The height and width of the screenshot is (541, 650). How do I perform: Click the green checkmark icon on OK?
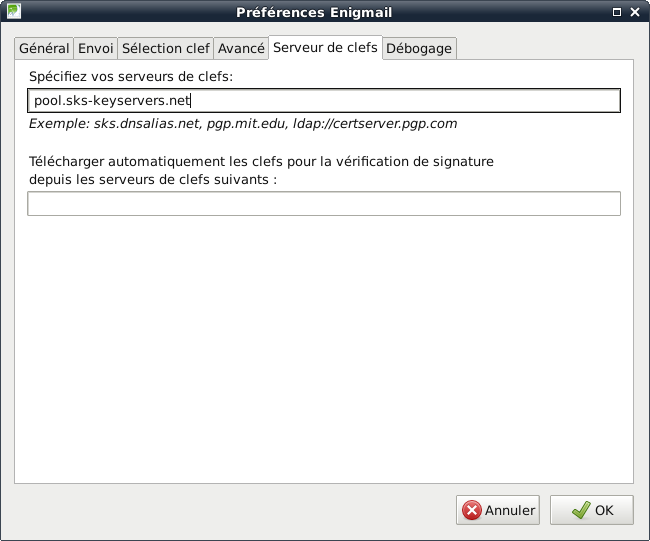580,510
